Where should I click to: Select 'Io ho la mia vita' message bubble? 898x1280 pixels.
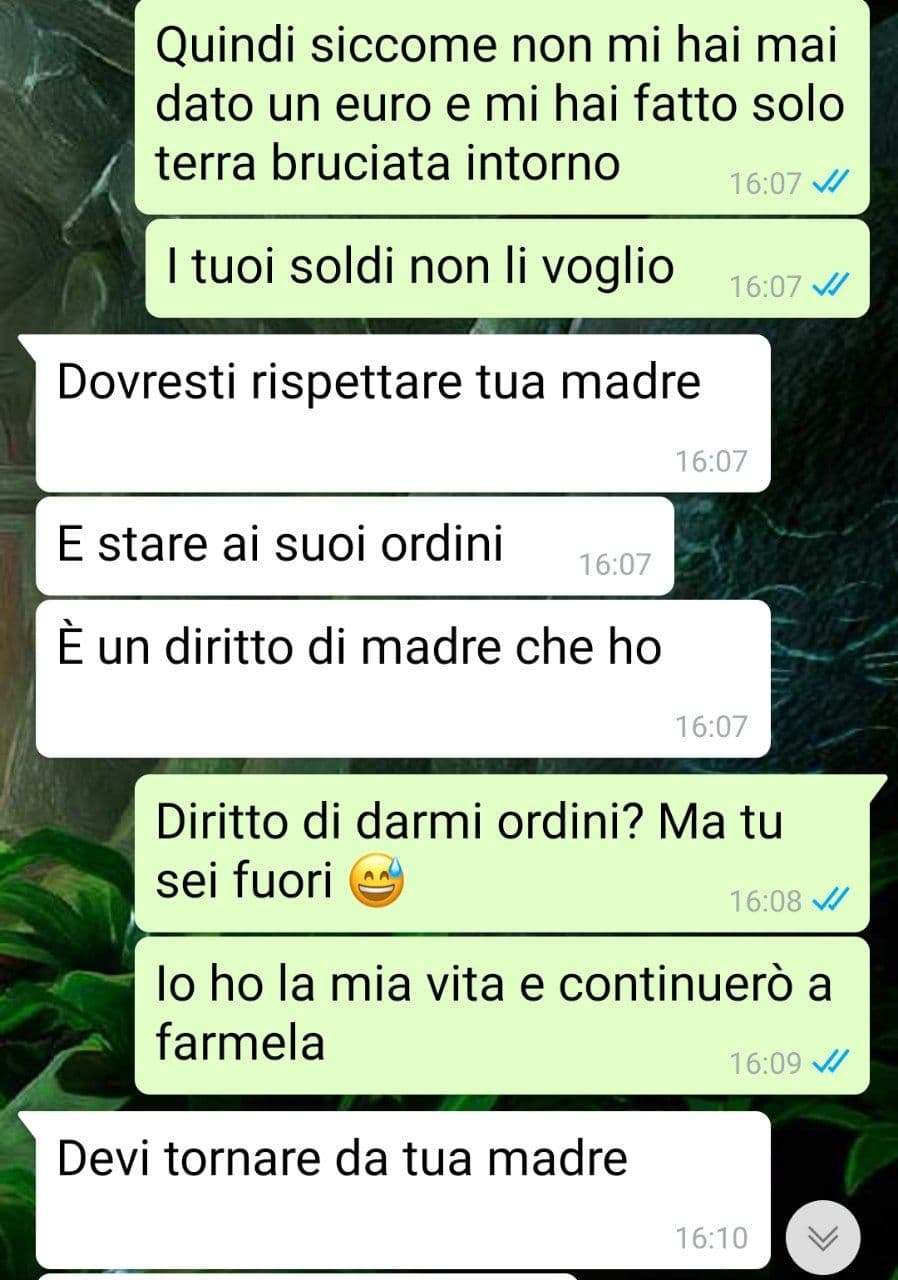(x=502, y=1015)
